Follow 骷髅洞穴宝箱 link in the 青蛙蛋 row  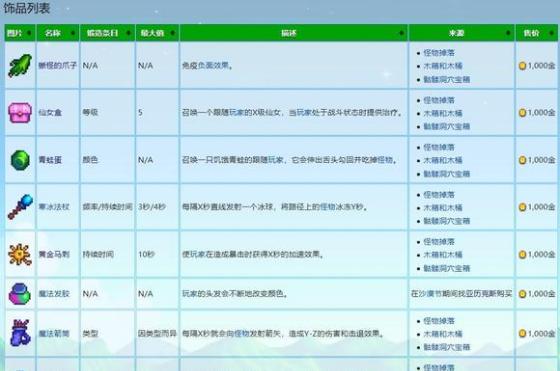(446, 174)
